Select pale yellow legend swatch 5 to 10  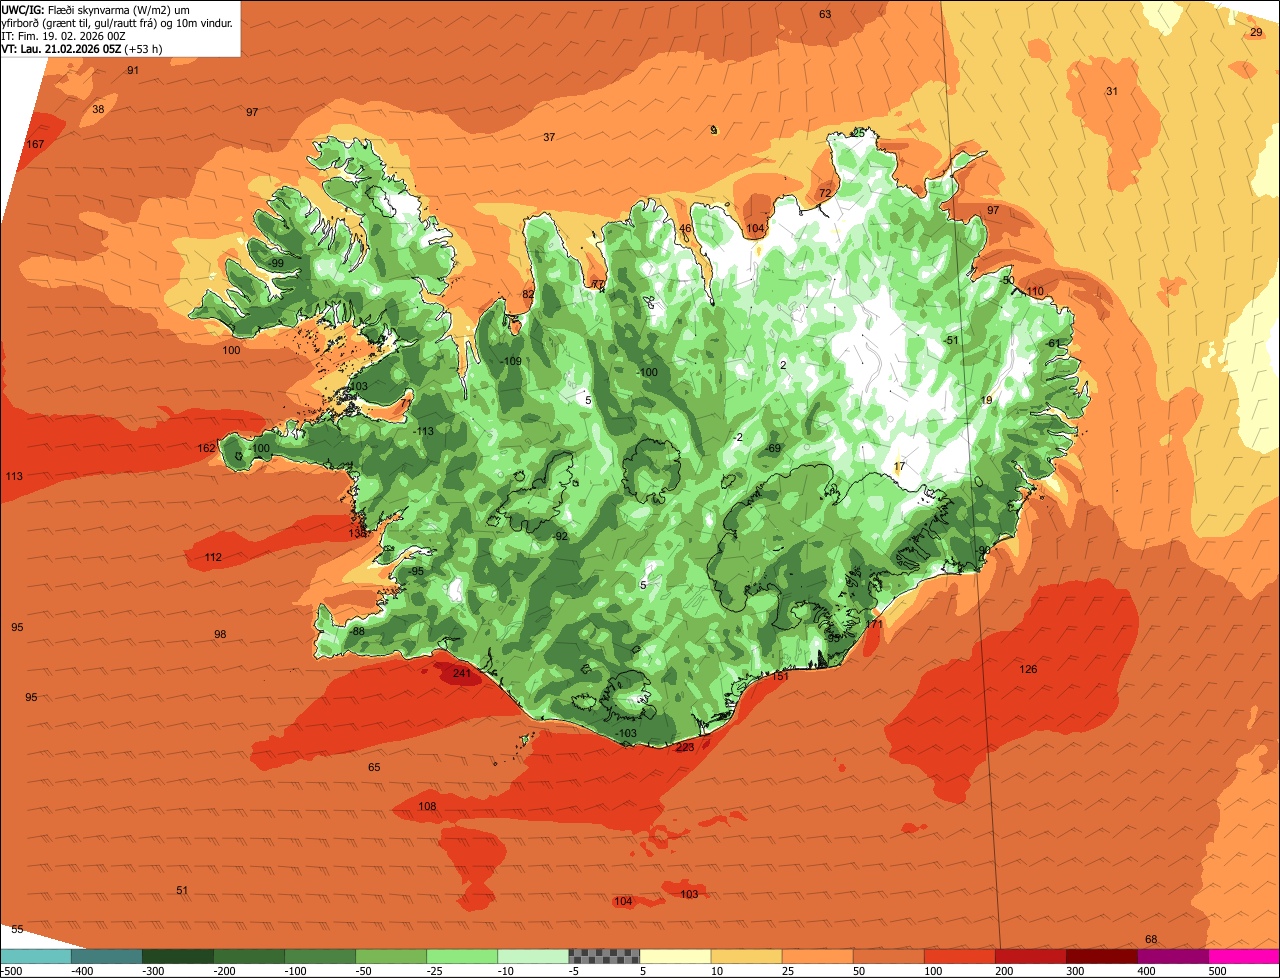(x=675, y=956)
